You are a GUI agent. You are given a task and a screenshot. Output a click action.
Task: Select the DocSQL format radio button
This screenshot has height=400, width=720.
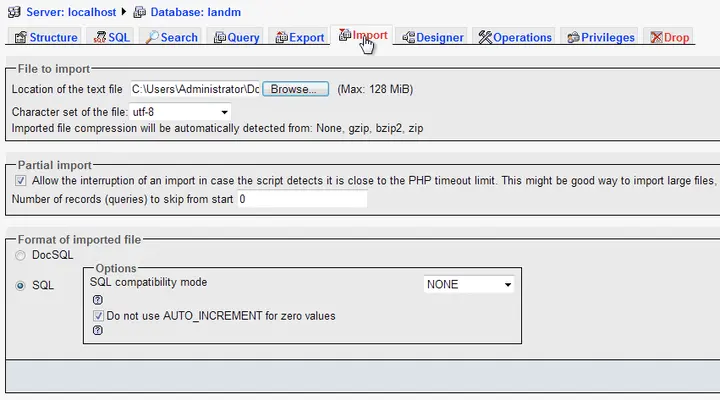coord(20,255)
